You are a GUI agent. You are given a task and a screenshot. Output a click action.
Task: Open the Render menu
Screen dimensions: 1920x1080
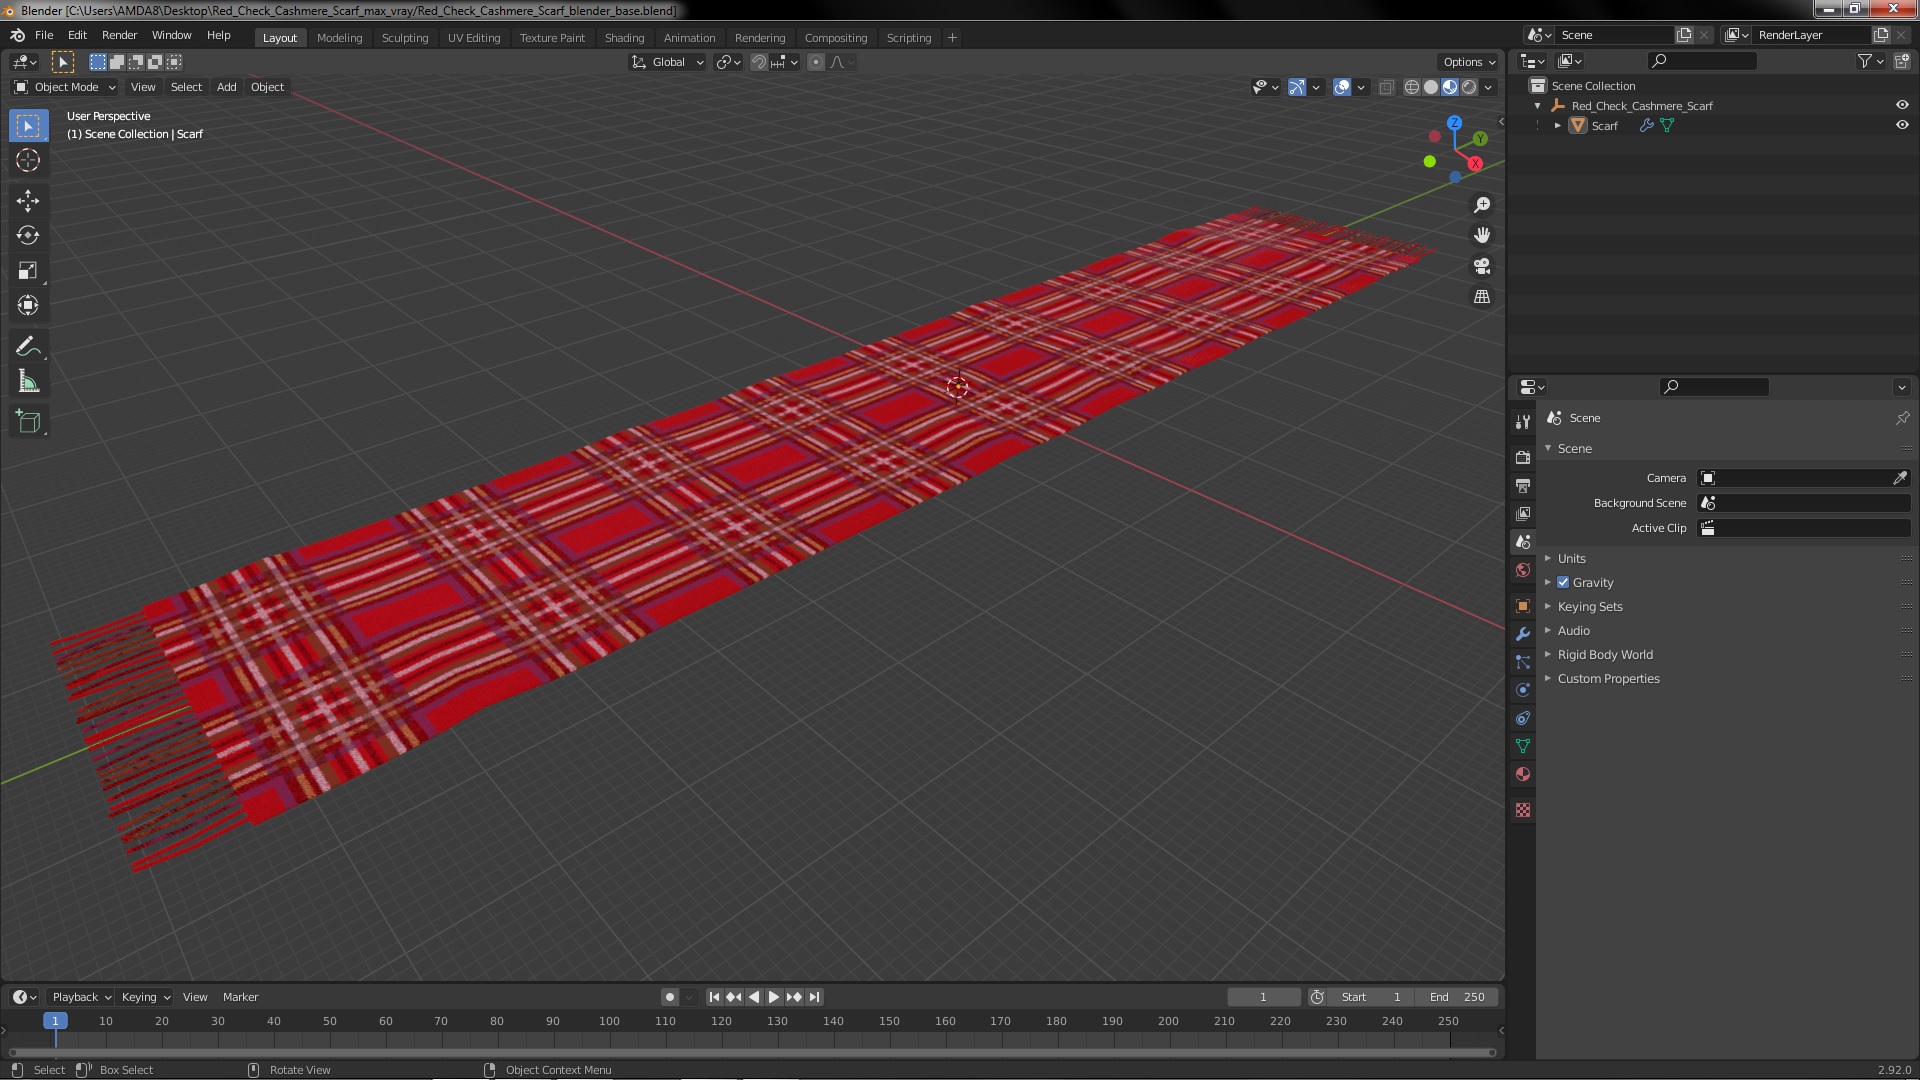pyautogui.click(x=119, y=35)
